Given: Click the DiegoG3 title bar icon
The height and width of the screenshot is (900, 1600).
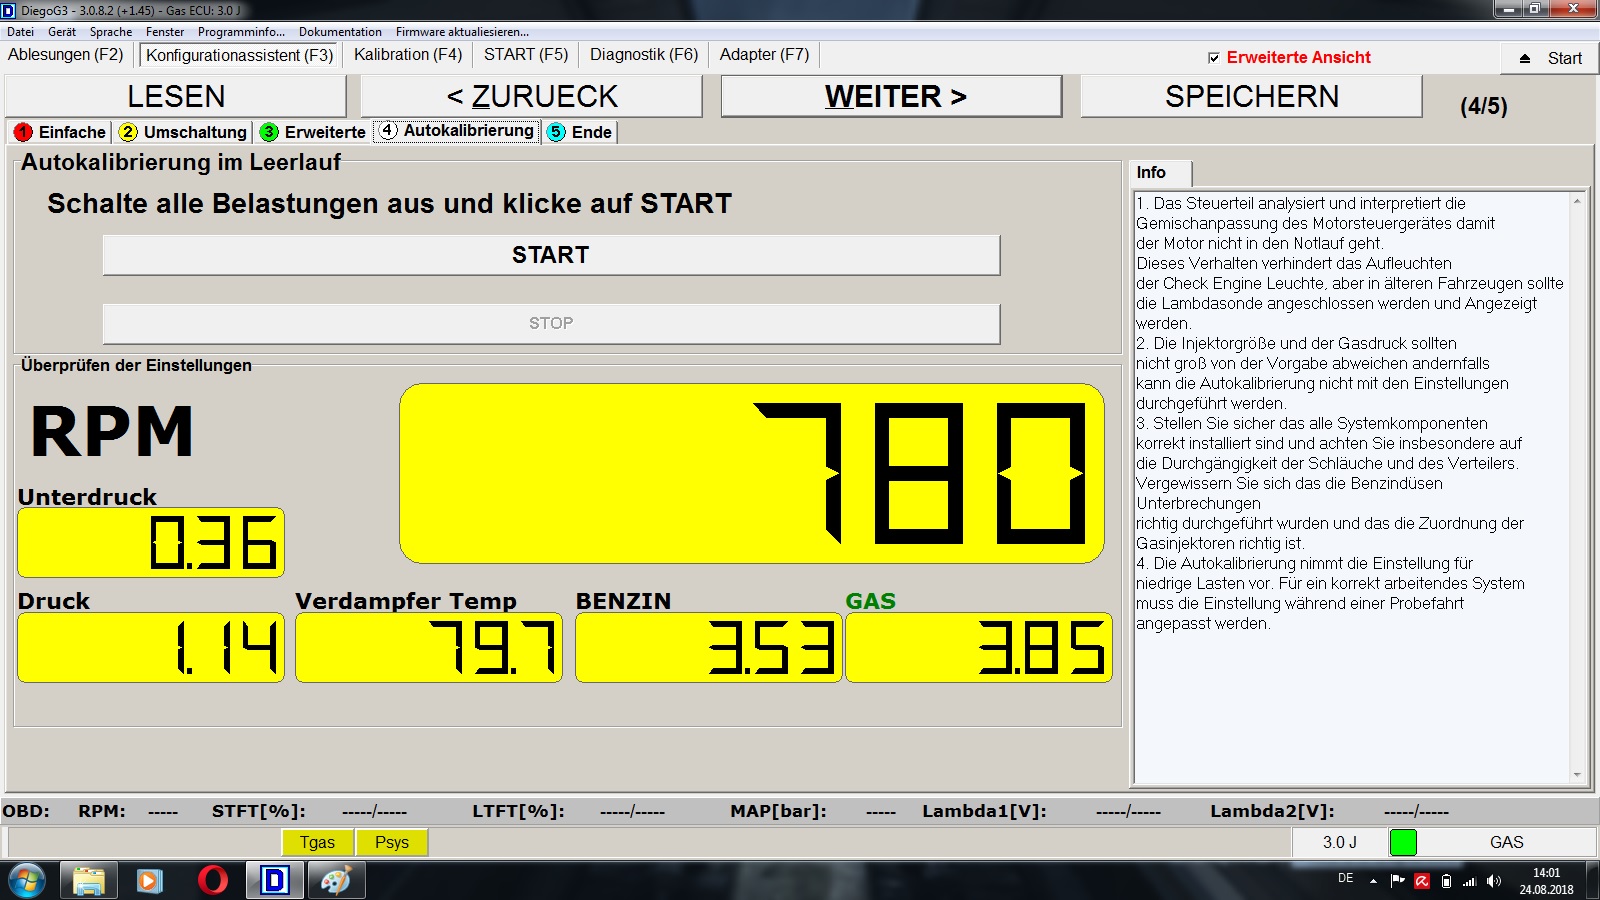Looking at the screenshot, I should click(9, 10).
